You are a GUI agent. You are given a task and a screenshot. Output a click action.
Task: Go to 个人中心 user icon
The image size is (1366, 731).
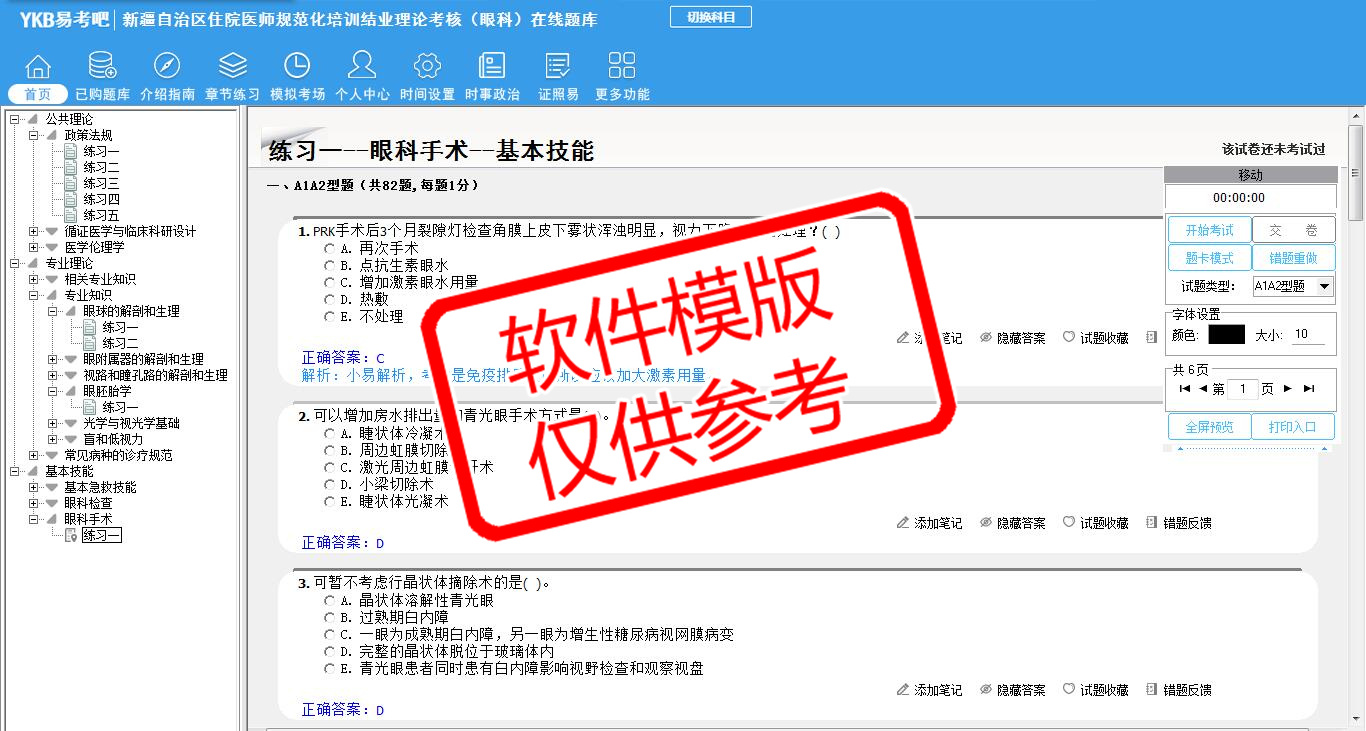pyautogui.click(x=362, y=66)
